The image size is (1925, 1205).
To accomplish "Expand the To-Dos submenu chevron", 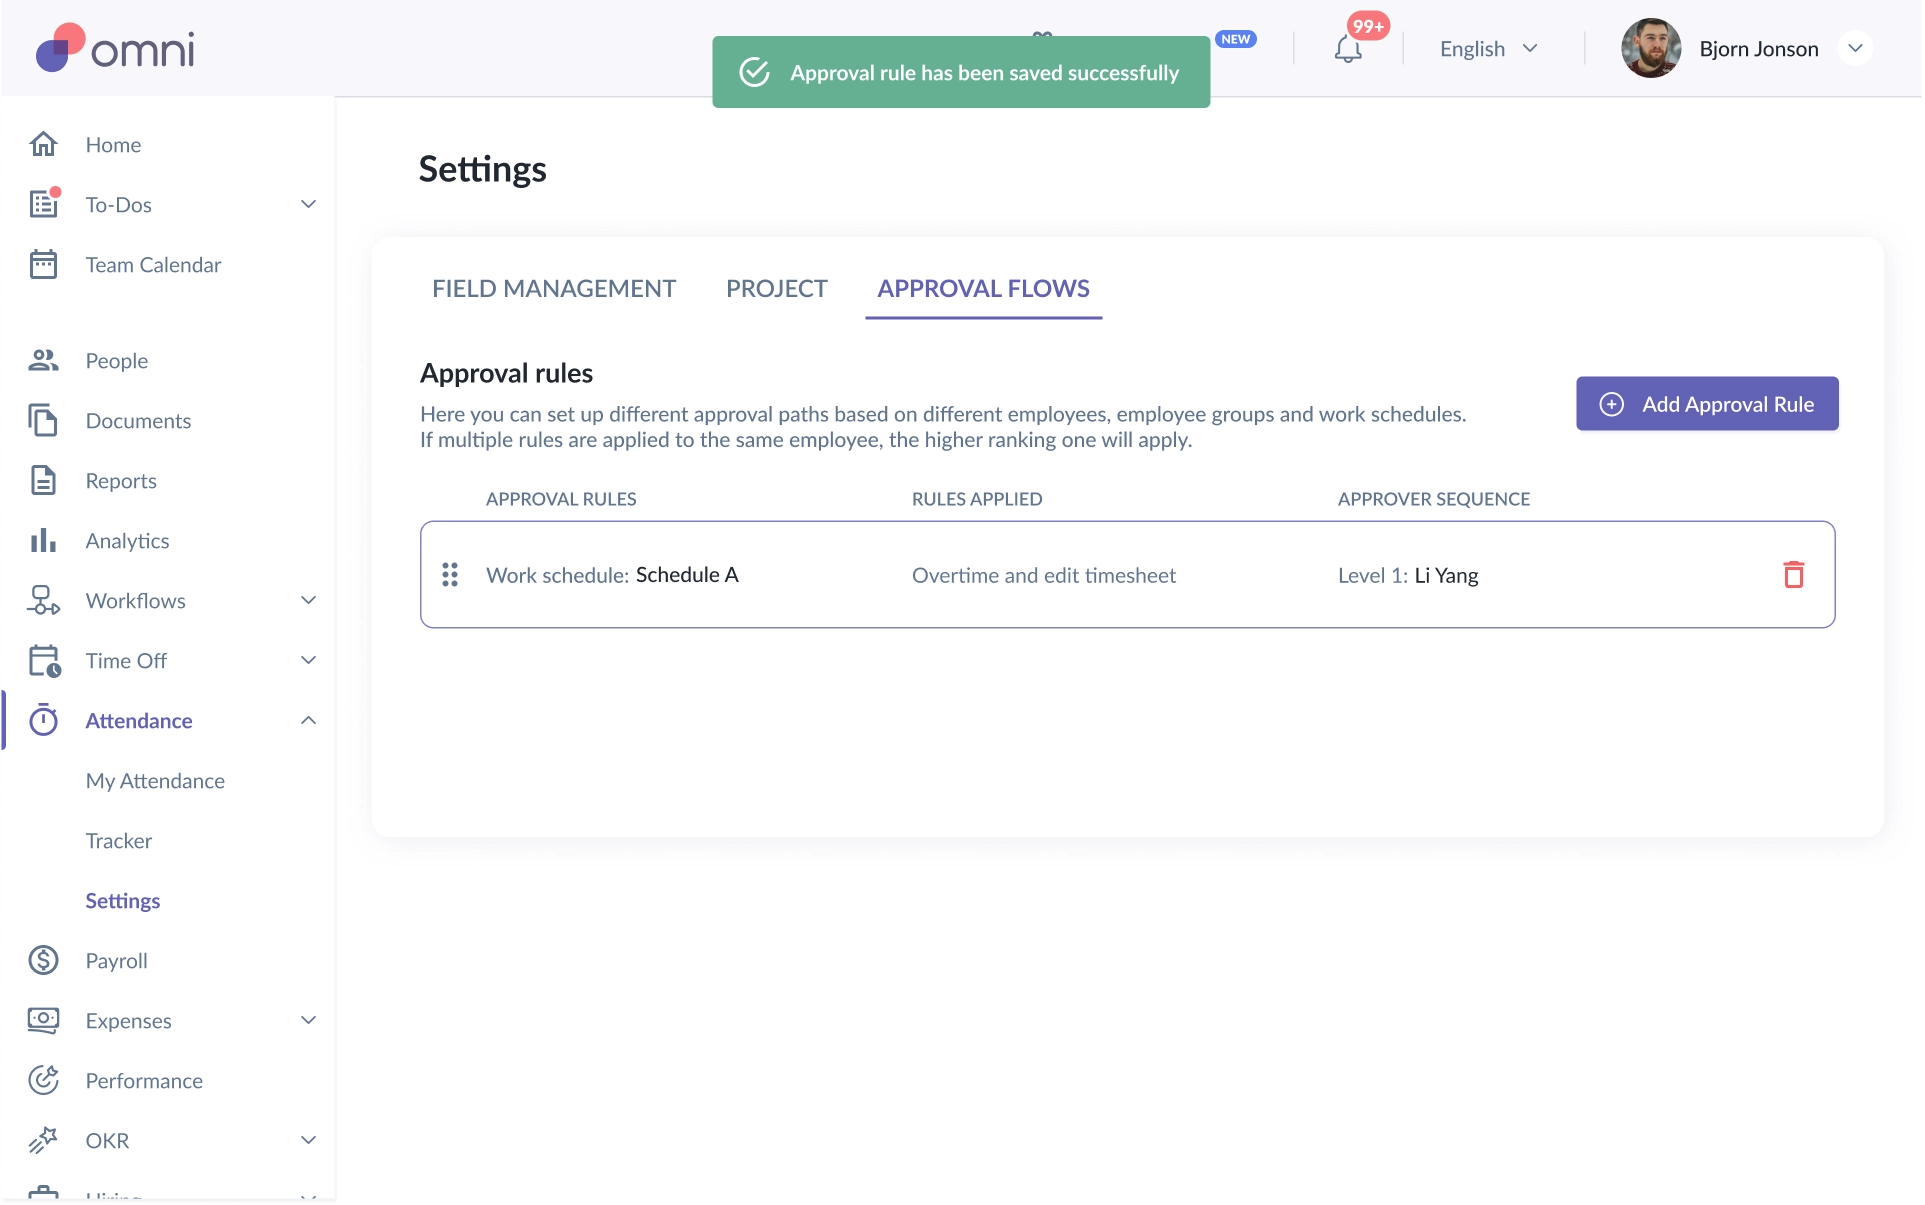I will pos(308,204).
